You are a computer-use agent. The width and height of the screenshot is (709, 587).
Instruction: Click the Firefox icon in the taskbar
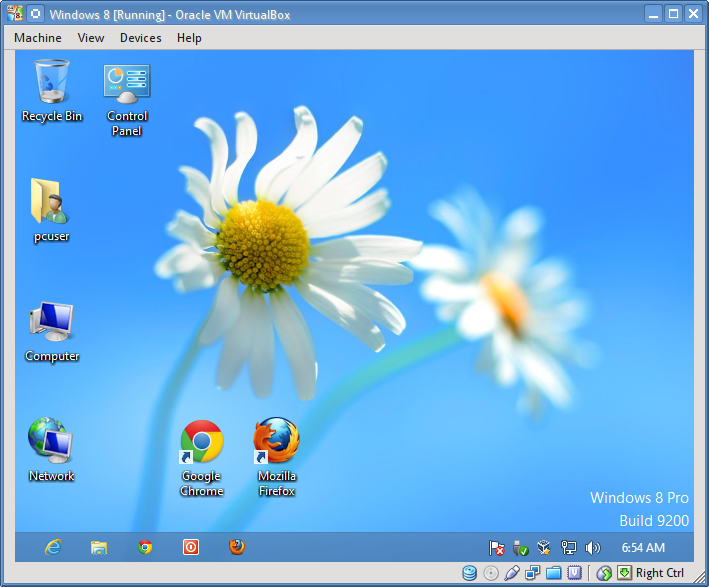coord(236,547)
